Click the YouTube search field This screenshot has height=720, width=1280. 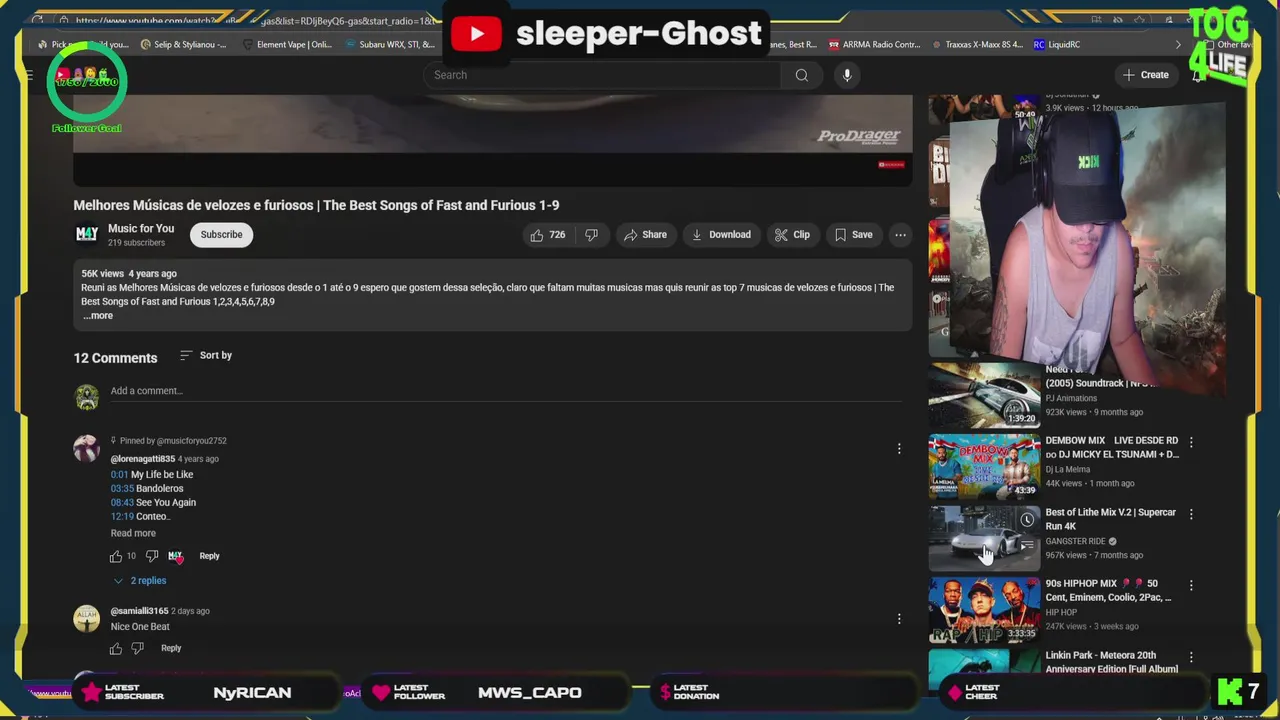(x=602, y=75)
